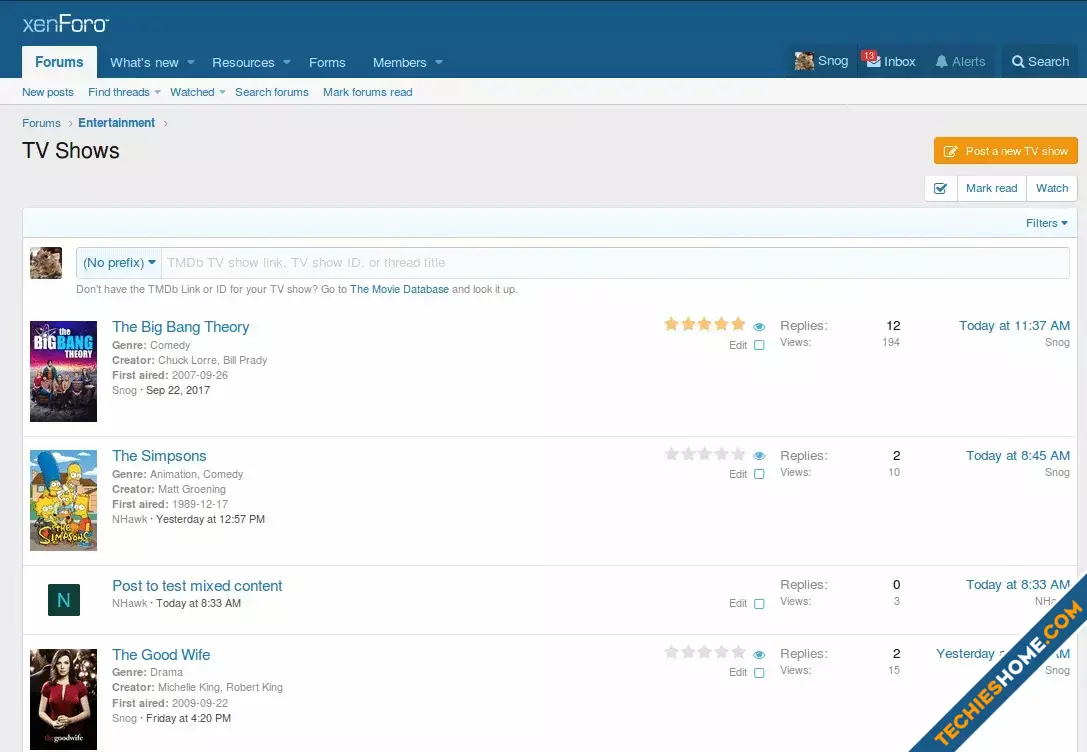The height and width of the screenshot is (752, 1087).
Task: Open the Filters dropdown
Action: (x=1047, y=223)
